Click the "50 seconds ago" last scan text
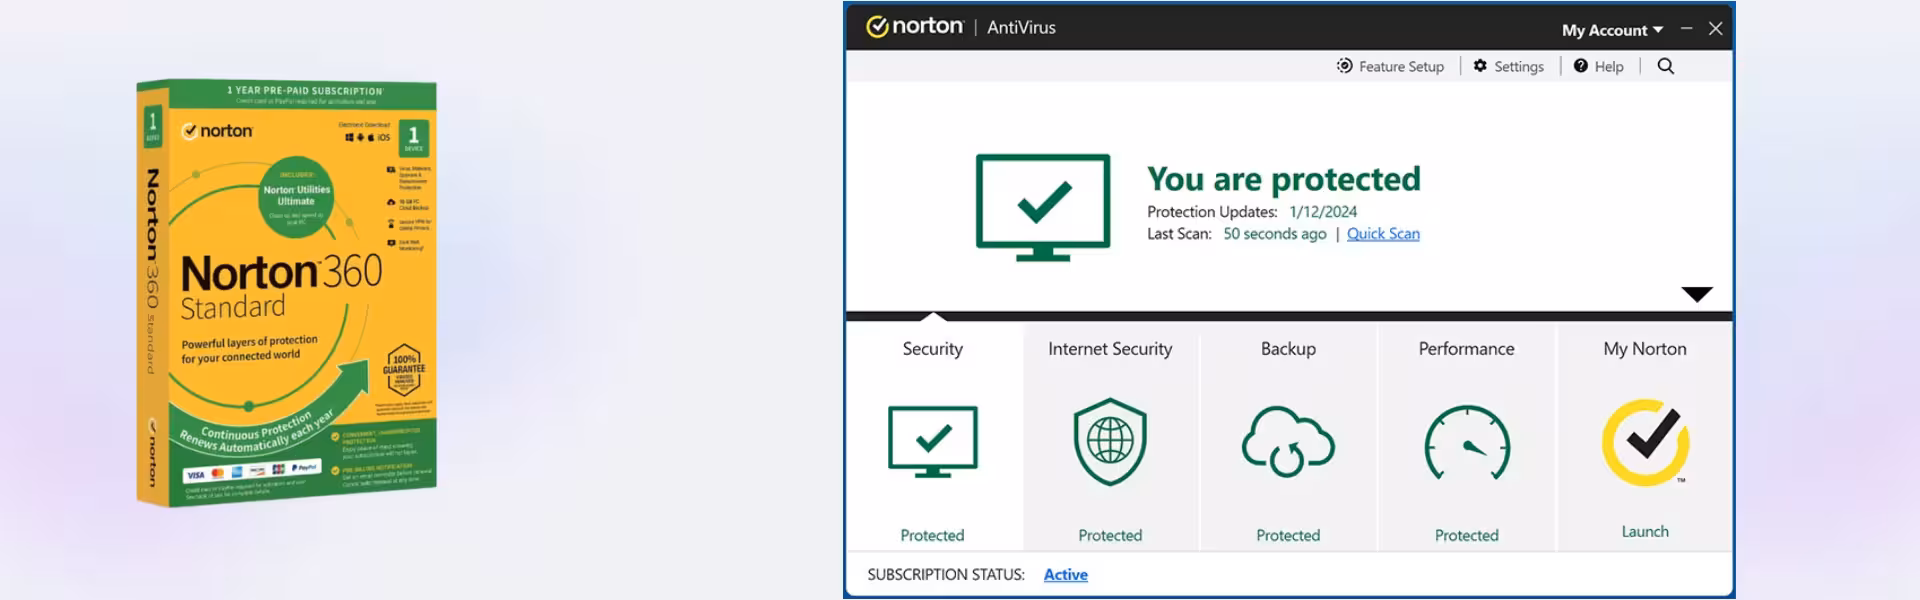1920x600 pixels. 1275,234
